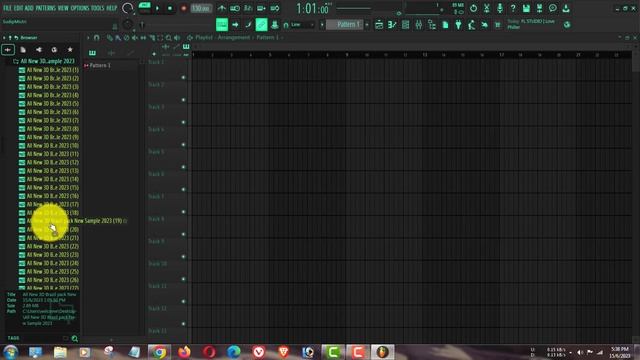The width and height of the screenshot is (640, 360).
Task: Toggle the Pat/Song mode switch
Action: pyautogui.click(x=144, y=8)
